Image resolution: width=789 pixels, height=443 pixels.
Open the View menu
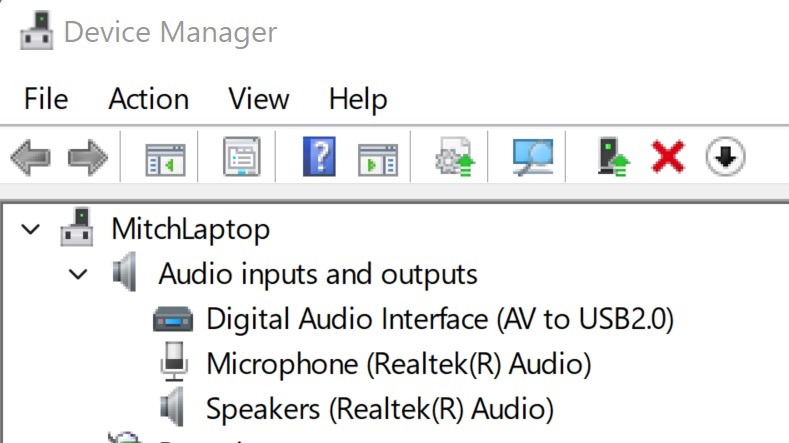(x=259, y=99)
